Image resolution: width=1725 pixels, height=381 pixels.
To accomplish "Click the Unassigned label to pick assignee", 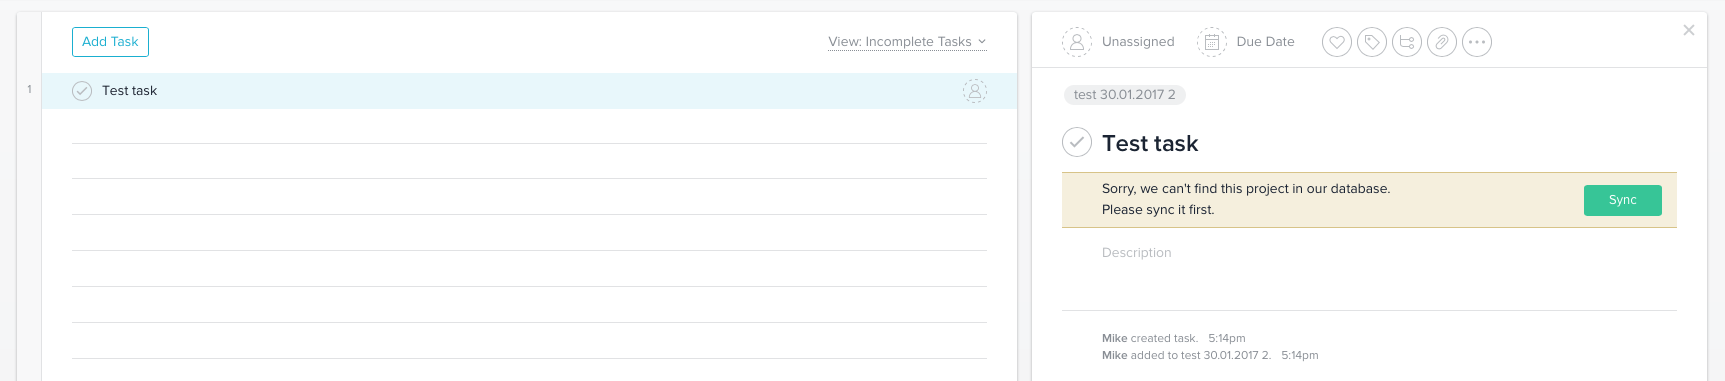I will point(1138,42).
